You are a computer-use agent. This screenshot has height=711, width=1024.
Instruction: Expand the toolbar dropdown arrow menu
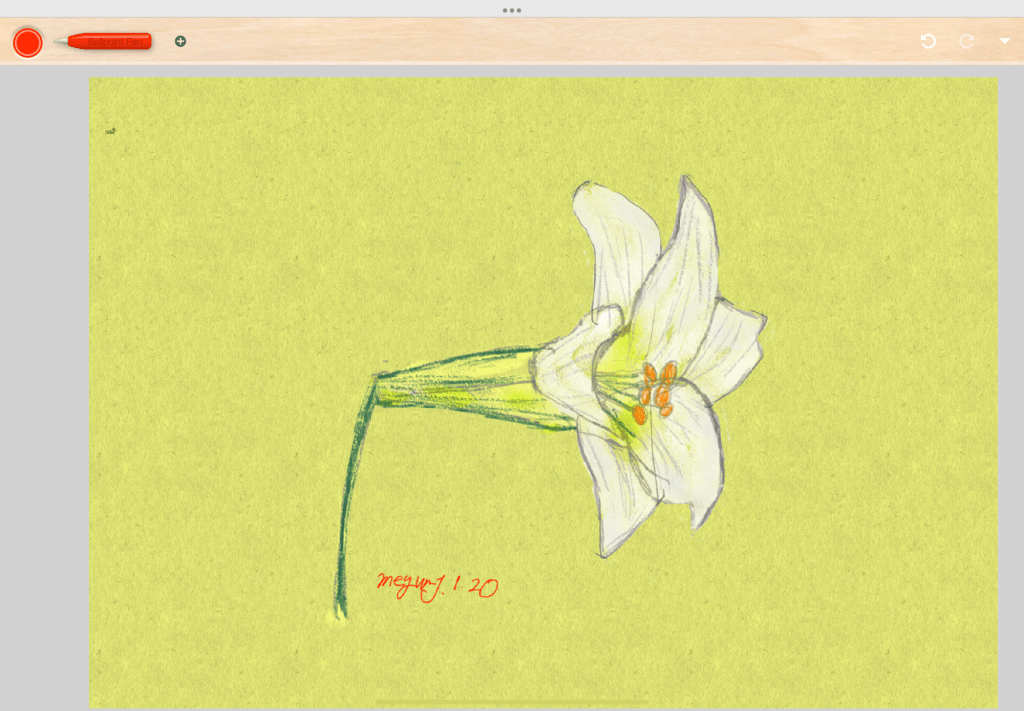coord(1004,41)
